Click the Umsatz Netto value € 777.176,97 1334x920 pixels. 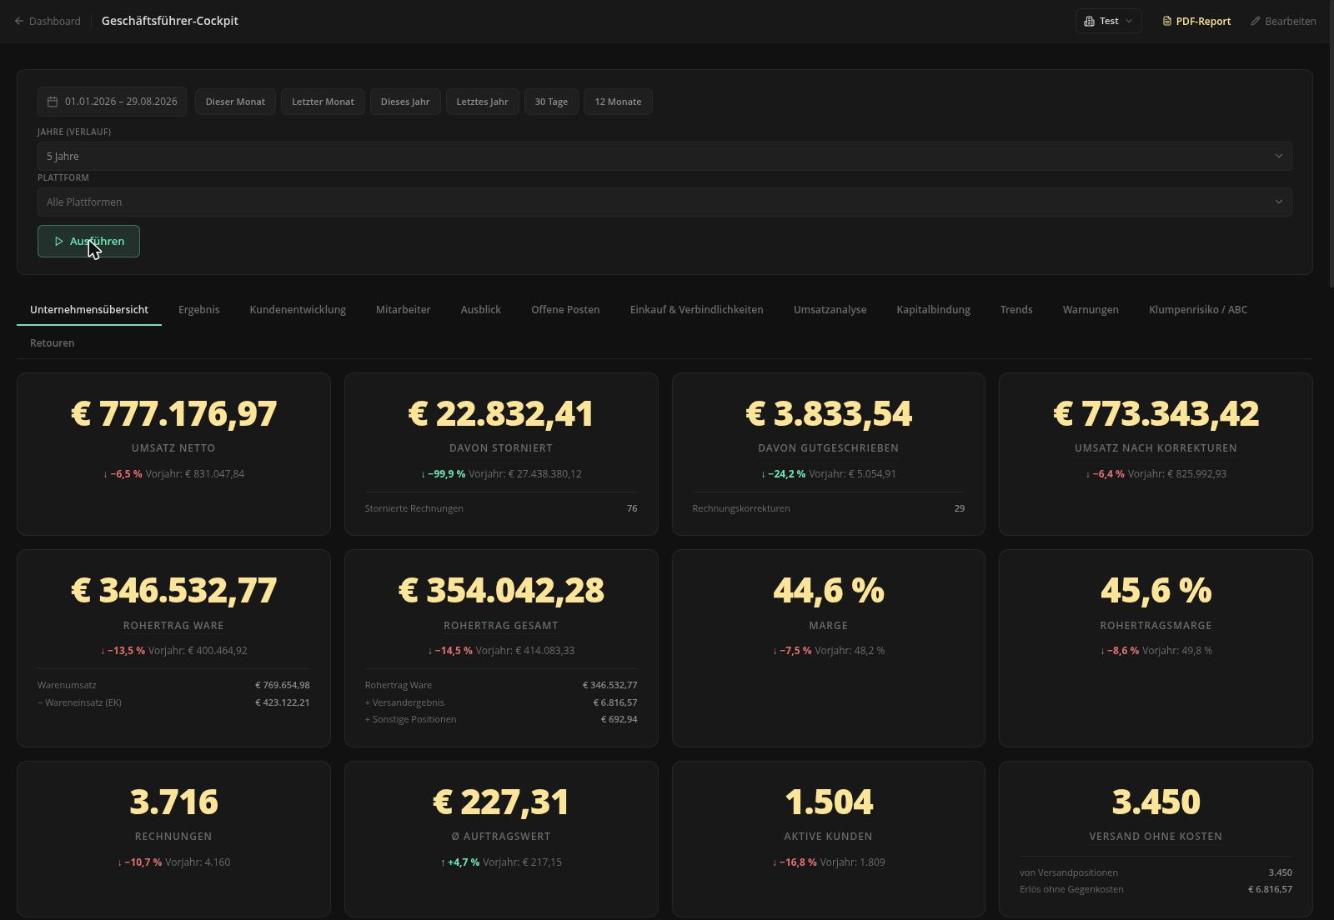click(x=174, y=414)
